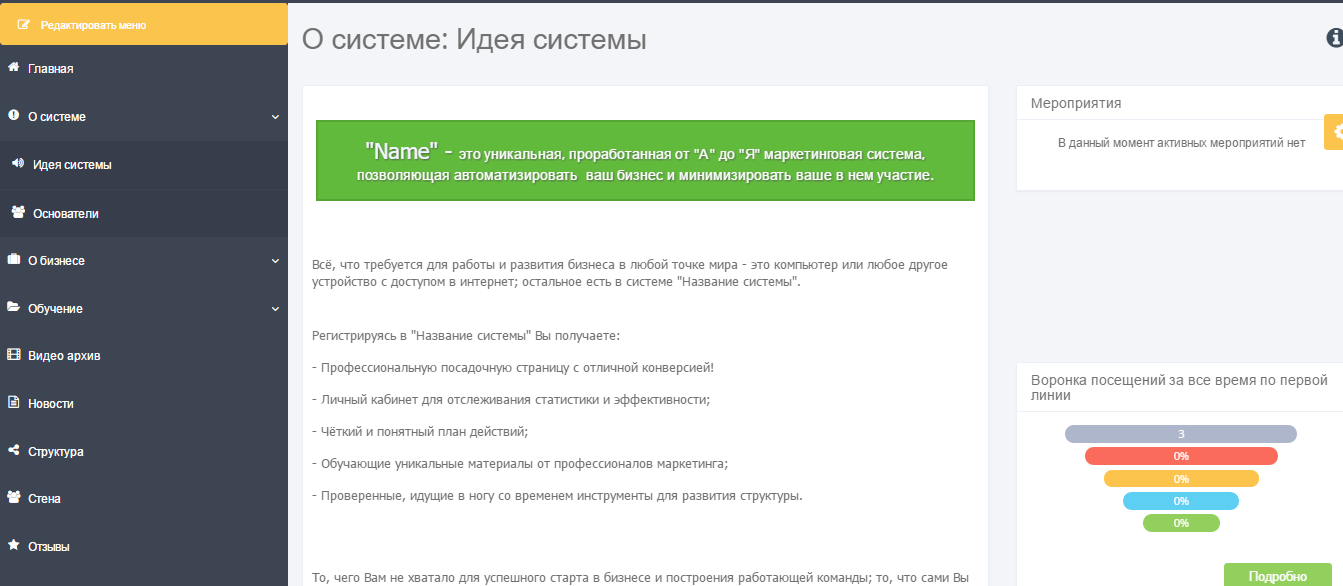This screenshot has height=586, width=1343.
Task: Expand the Обучение menu chevron
Action: pyautogui.click(x=275, y=309)
